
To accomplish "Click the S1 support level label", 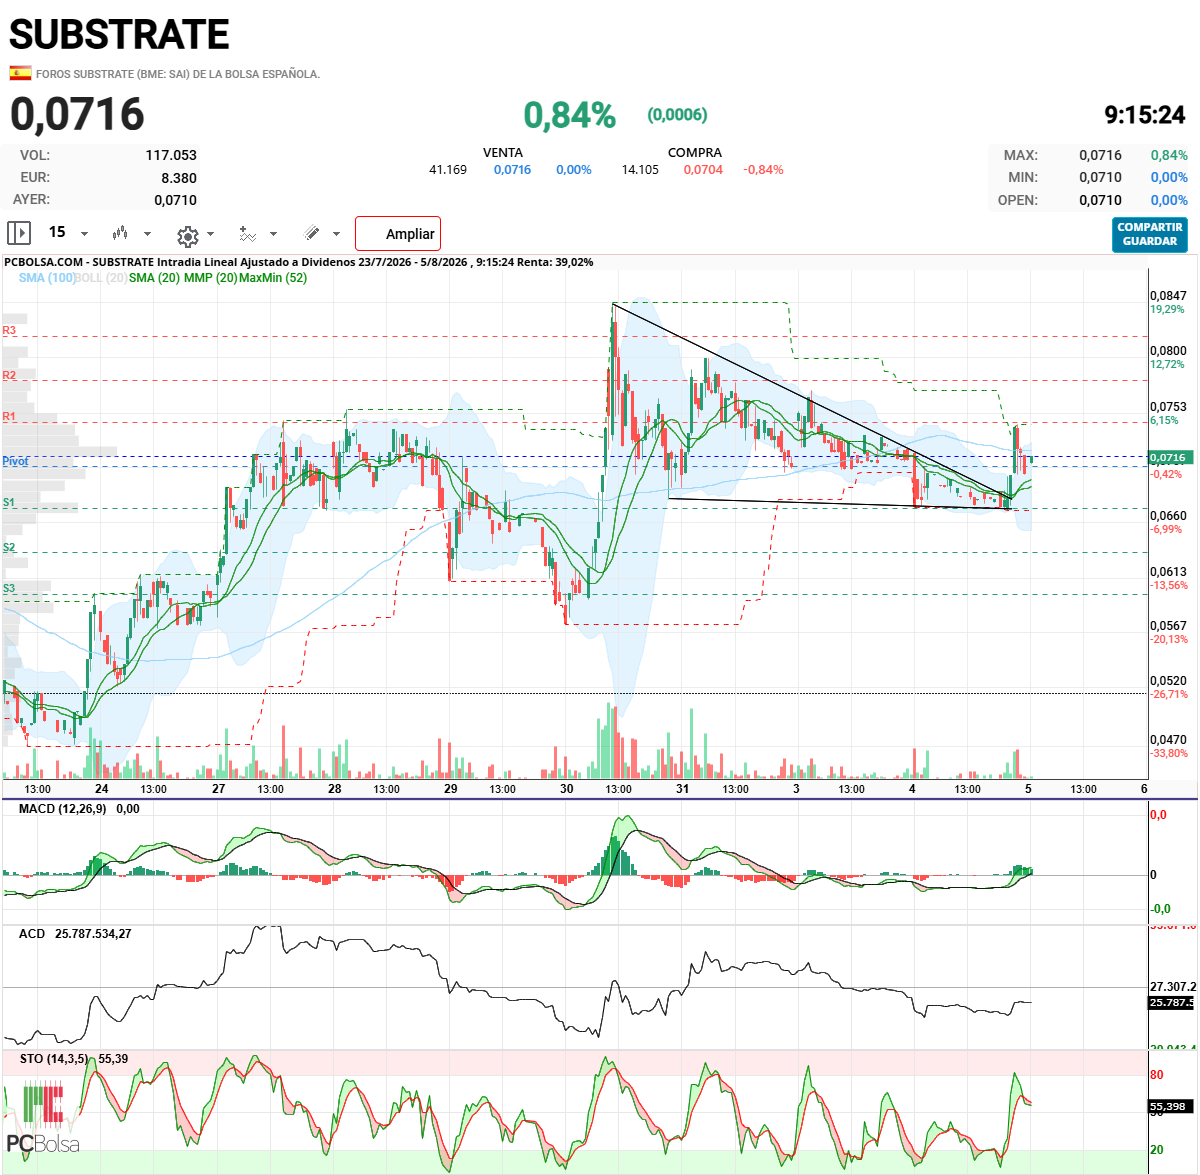I will [x=9, y=502].
